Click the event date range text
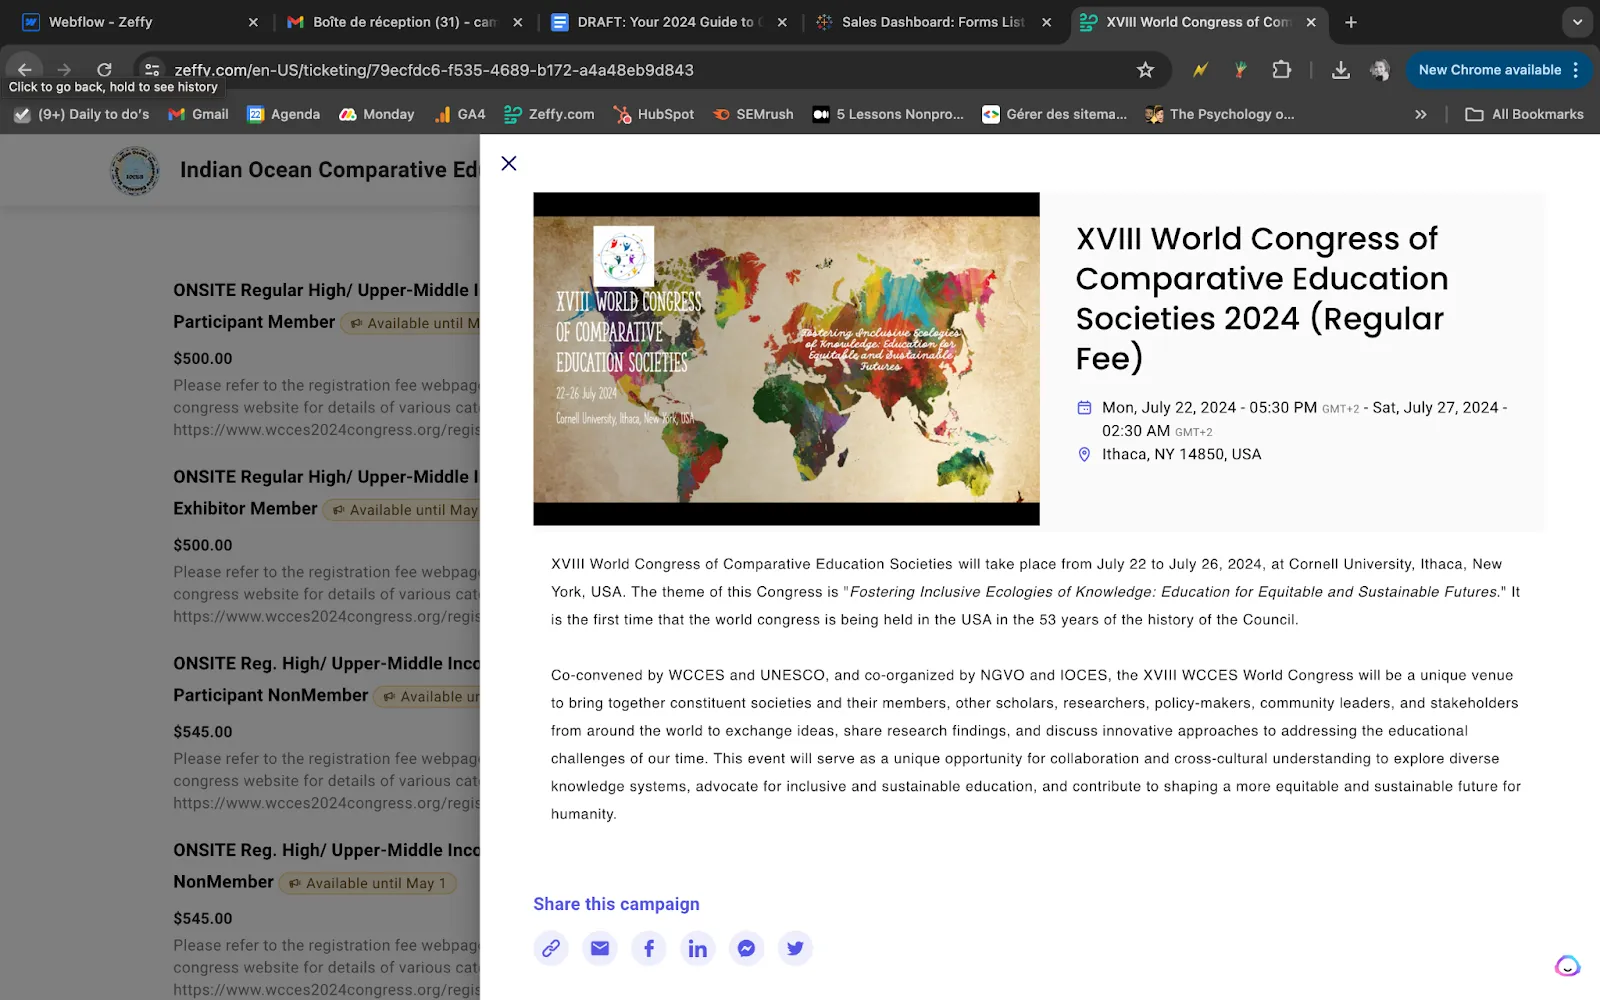This screenshot has height=1000, width=1600. 1303,419
